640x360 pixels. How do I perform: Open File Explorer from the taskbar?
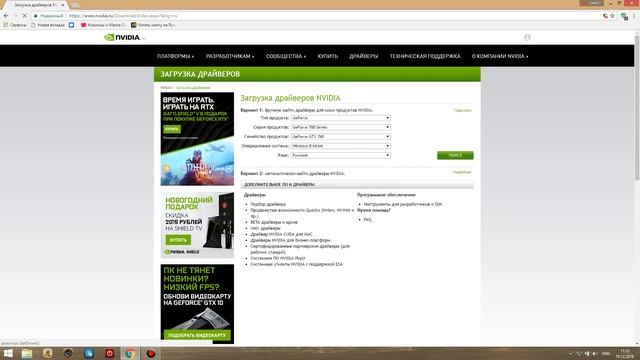coord(27,353)
